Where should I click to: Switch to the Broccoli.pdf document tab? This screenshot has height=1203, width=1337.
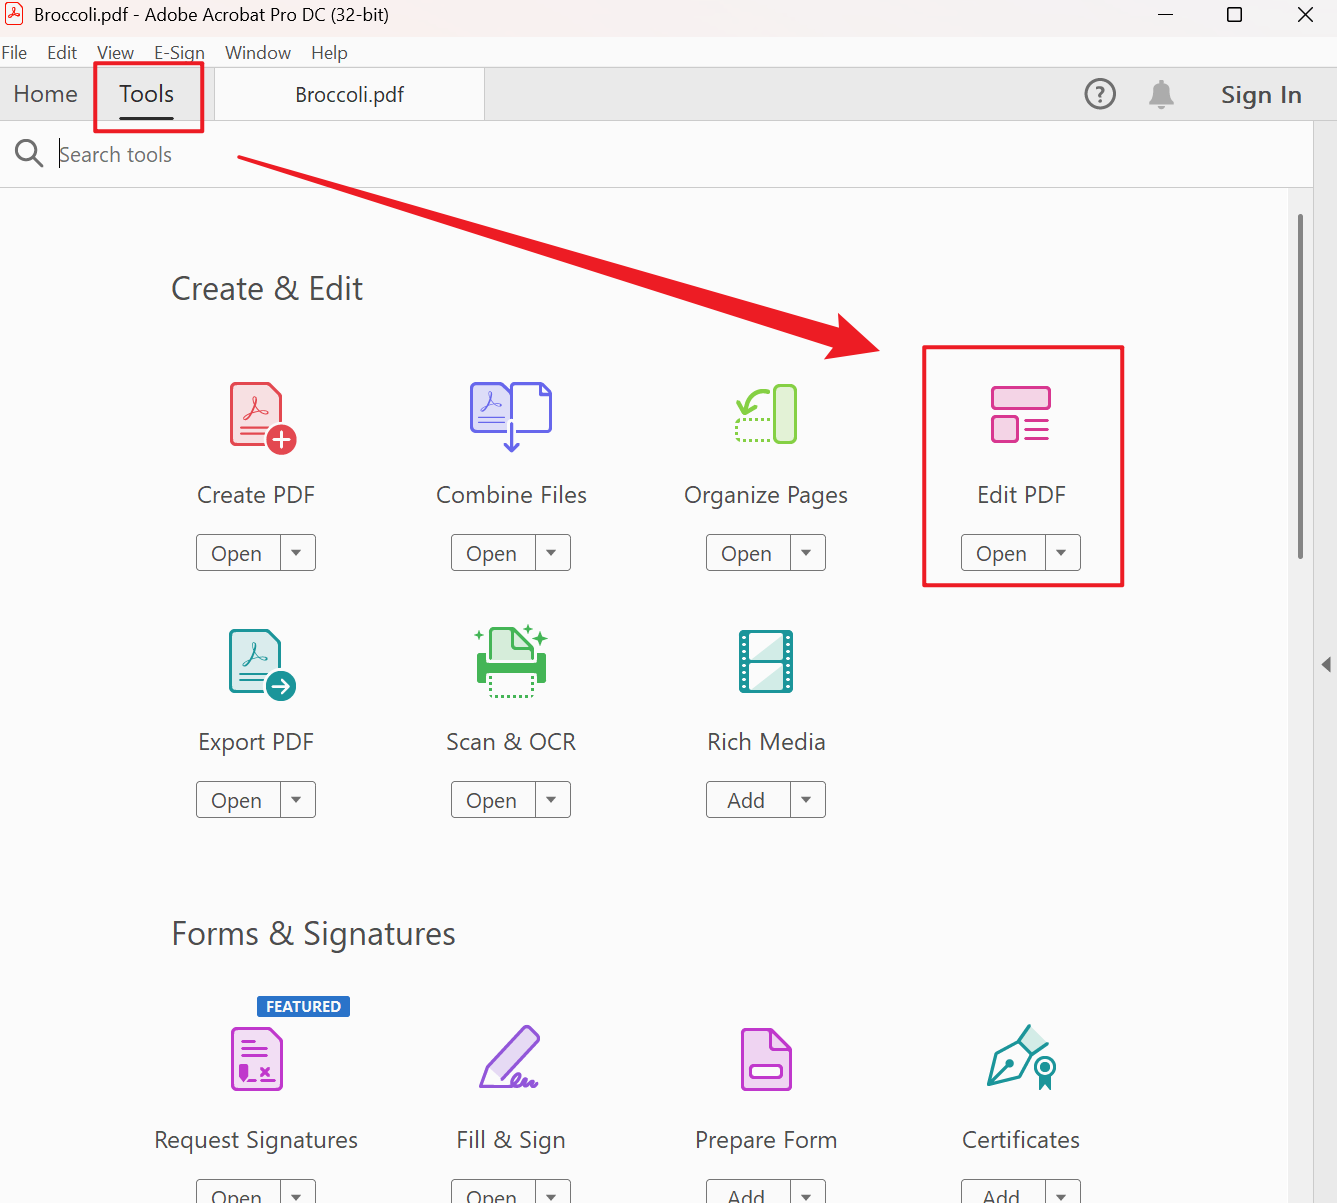[349, 95]
